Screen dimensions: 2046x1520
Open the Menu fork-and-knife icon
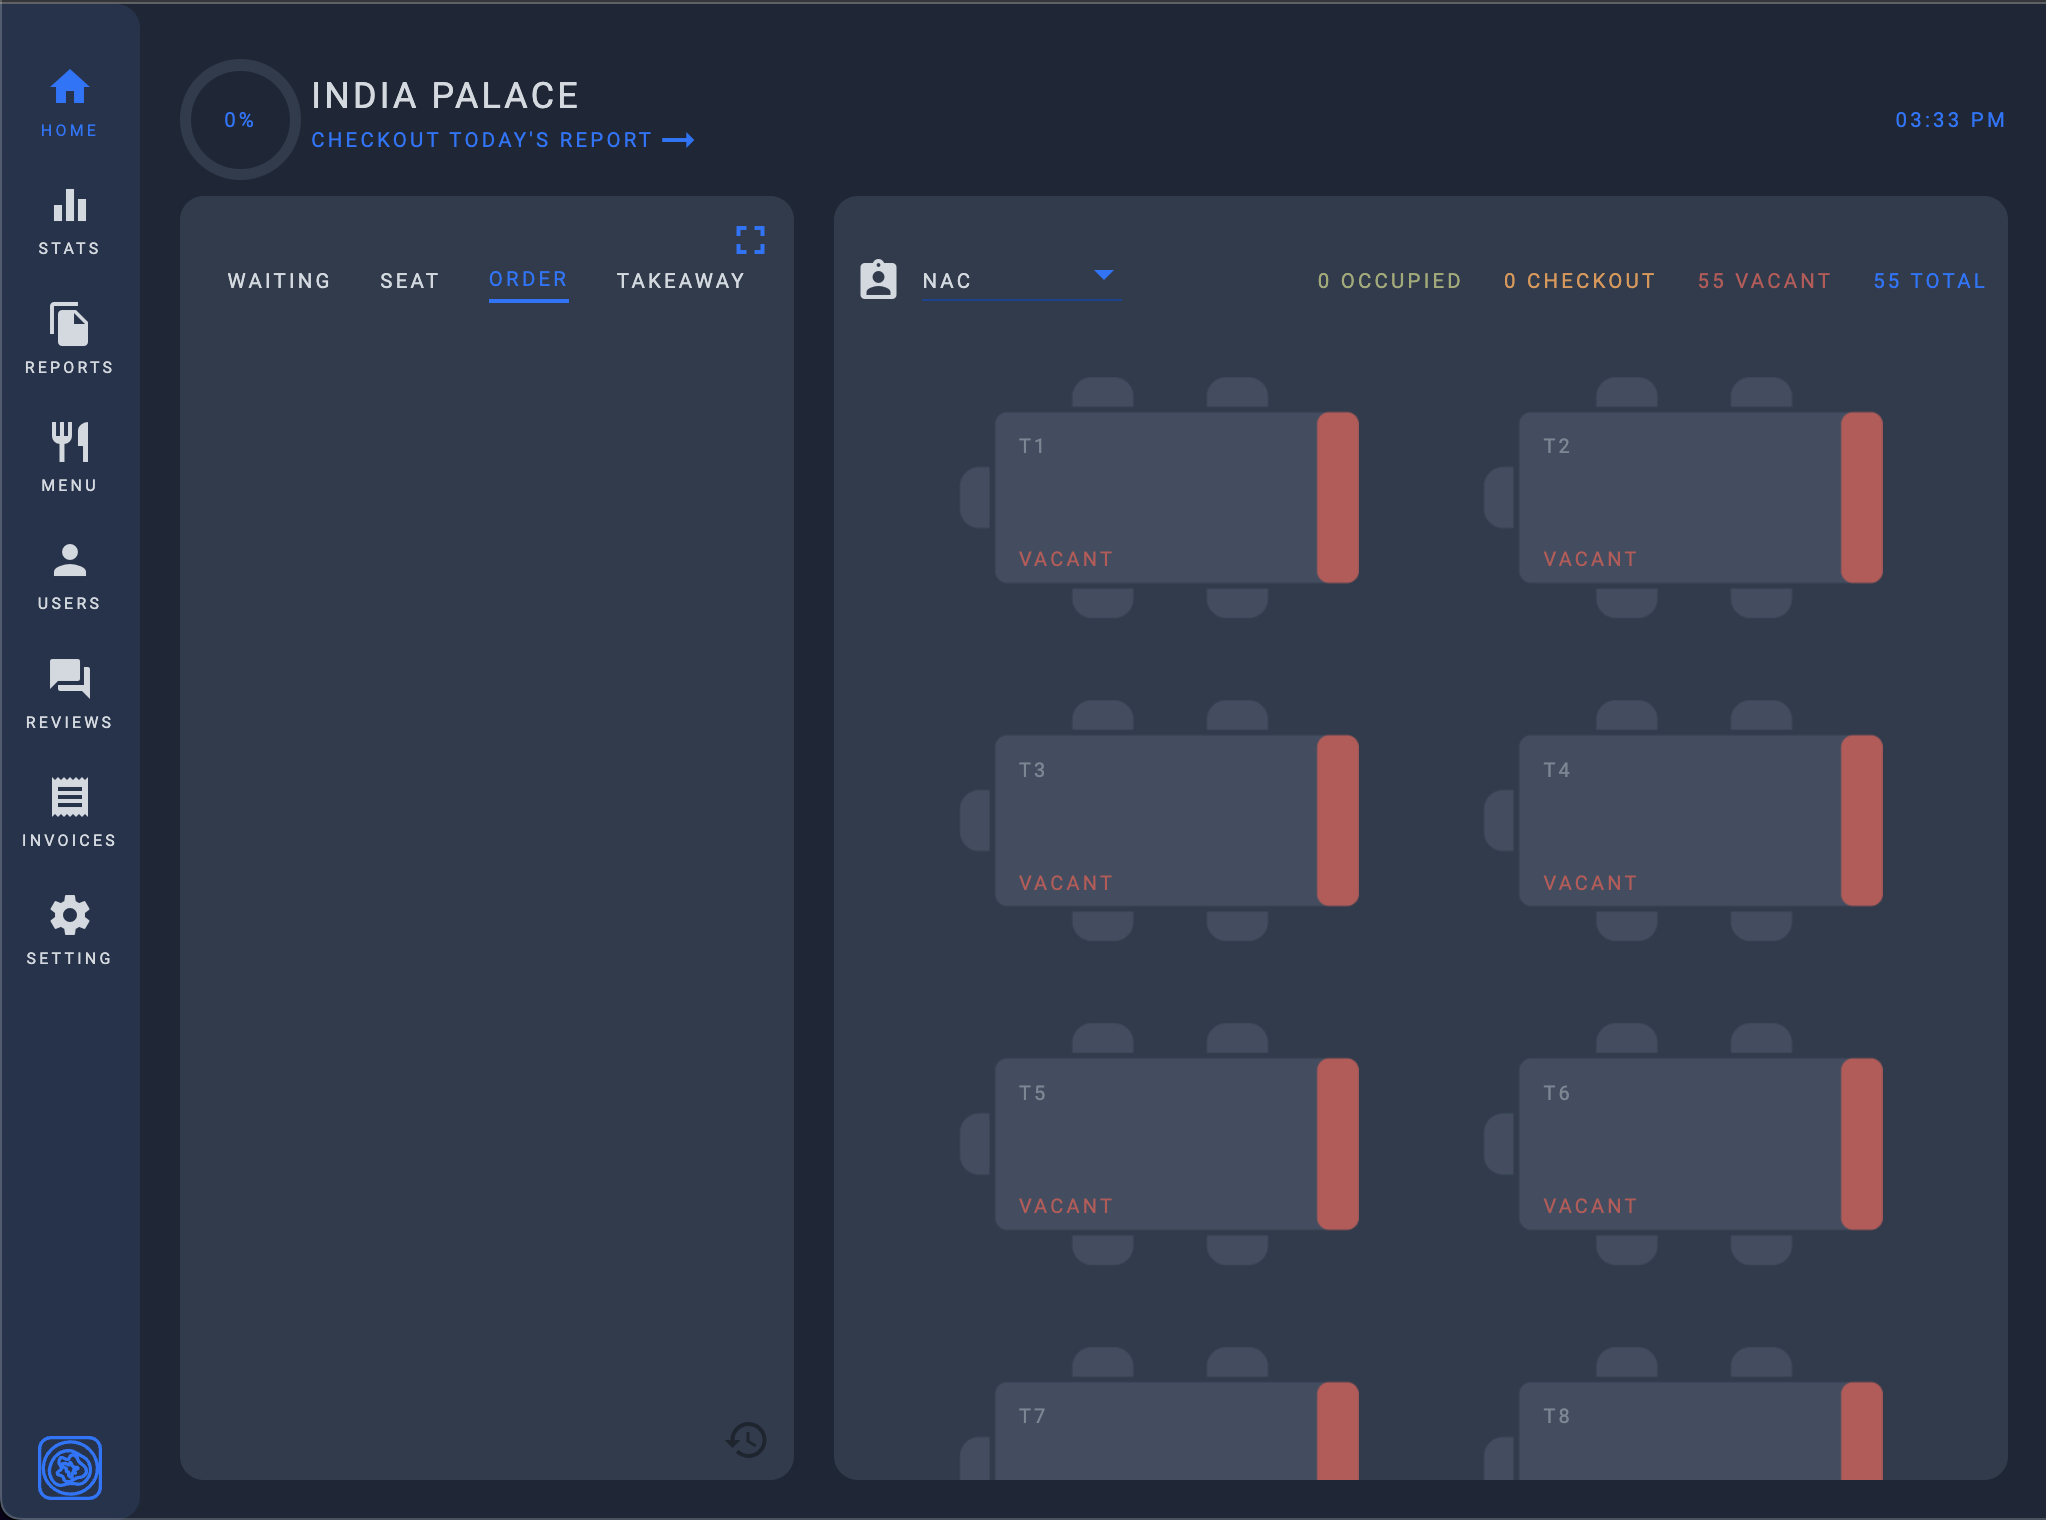[x=69, y=457]
